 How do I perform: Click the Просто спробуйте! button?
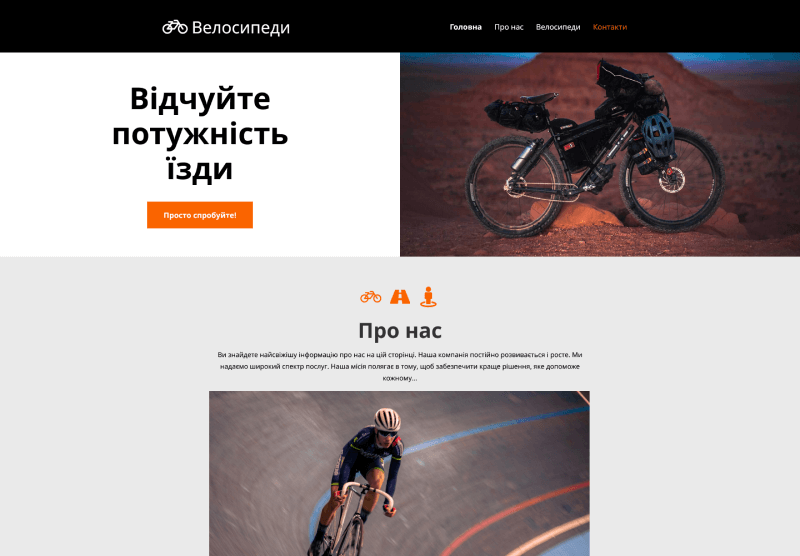coord(200,215)
